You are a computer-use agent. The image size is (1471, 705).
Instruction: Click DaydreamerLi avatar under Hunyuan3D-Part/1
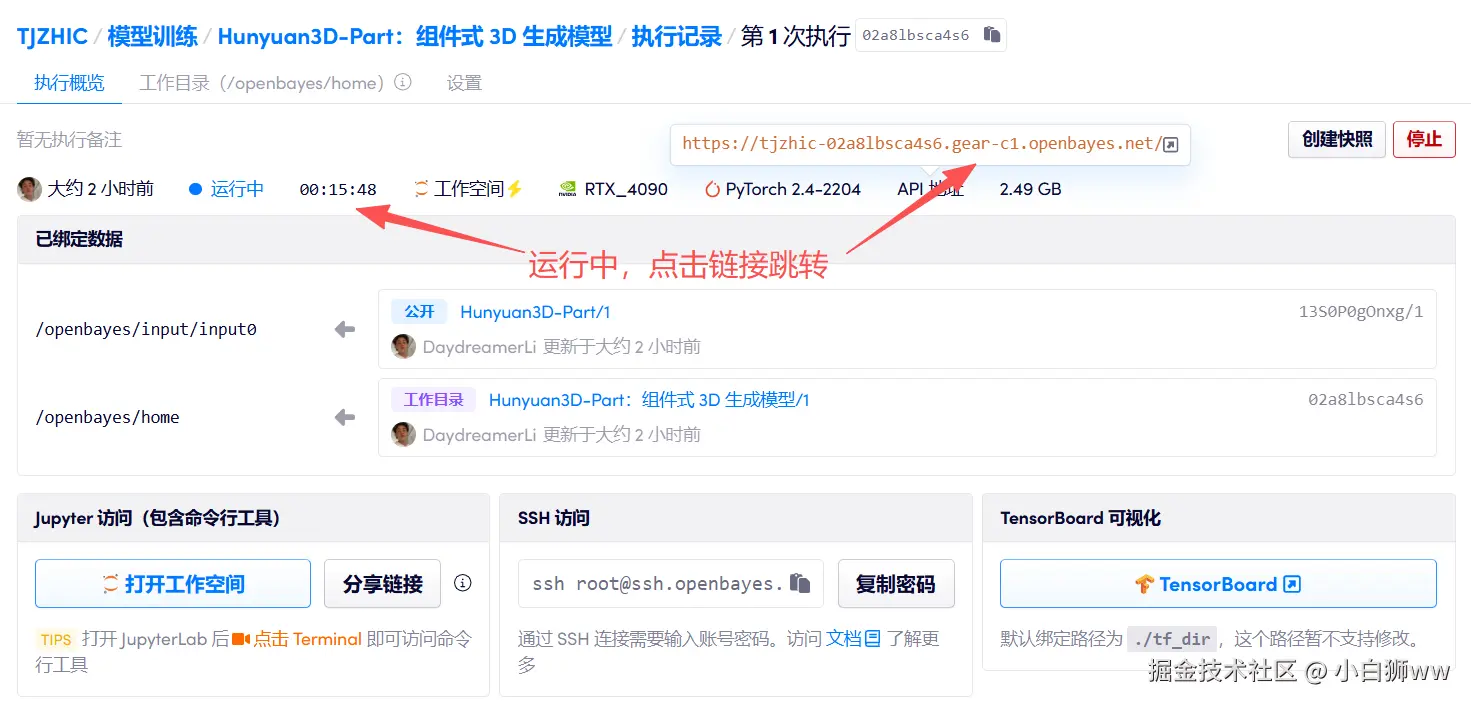click(x=403, y=346)
